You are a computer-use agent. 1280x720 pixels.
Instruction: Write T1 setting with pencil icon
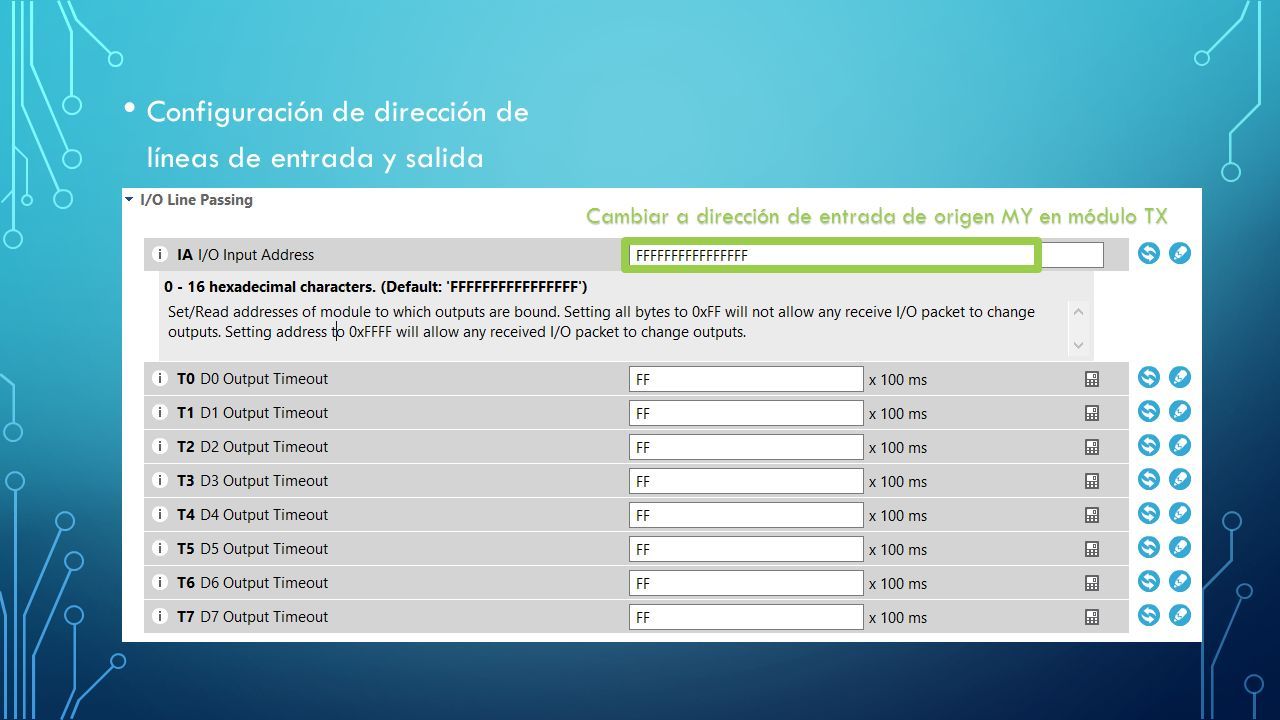[1180, 411]
